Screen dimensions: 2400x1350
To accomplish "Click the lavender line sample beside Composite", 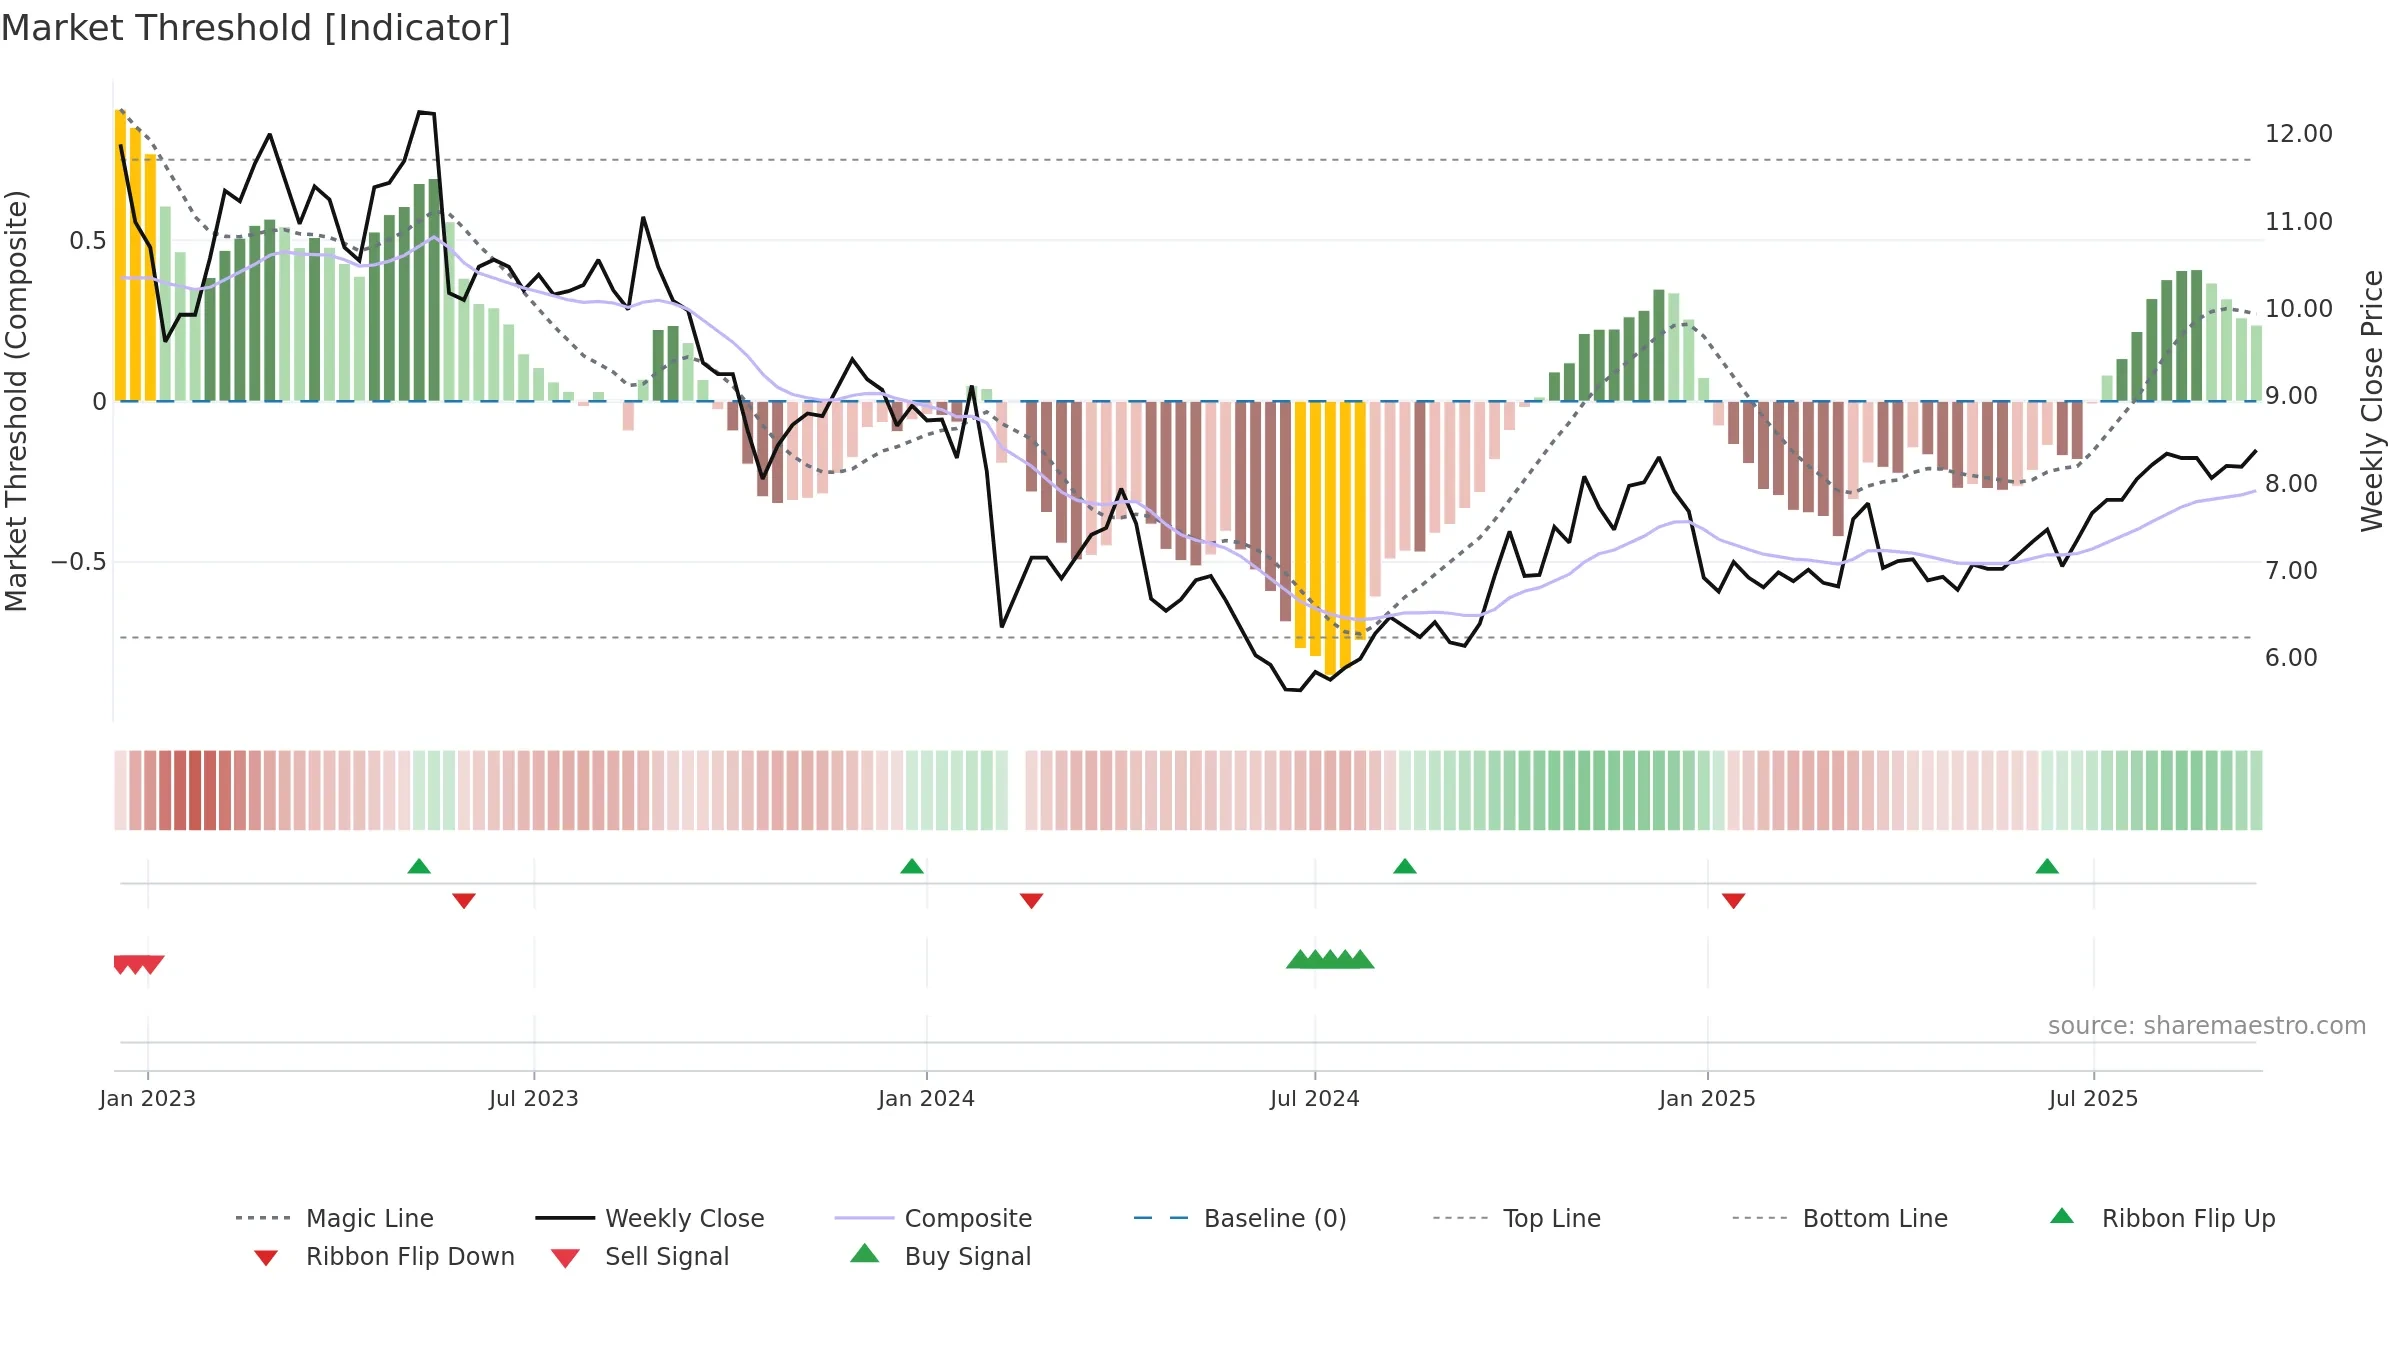I will point(864,1218).
